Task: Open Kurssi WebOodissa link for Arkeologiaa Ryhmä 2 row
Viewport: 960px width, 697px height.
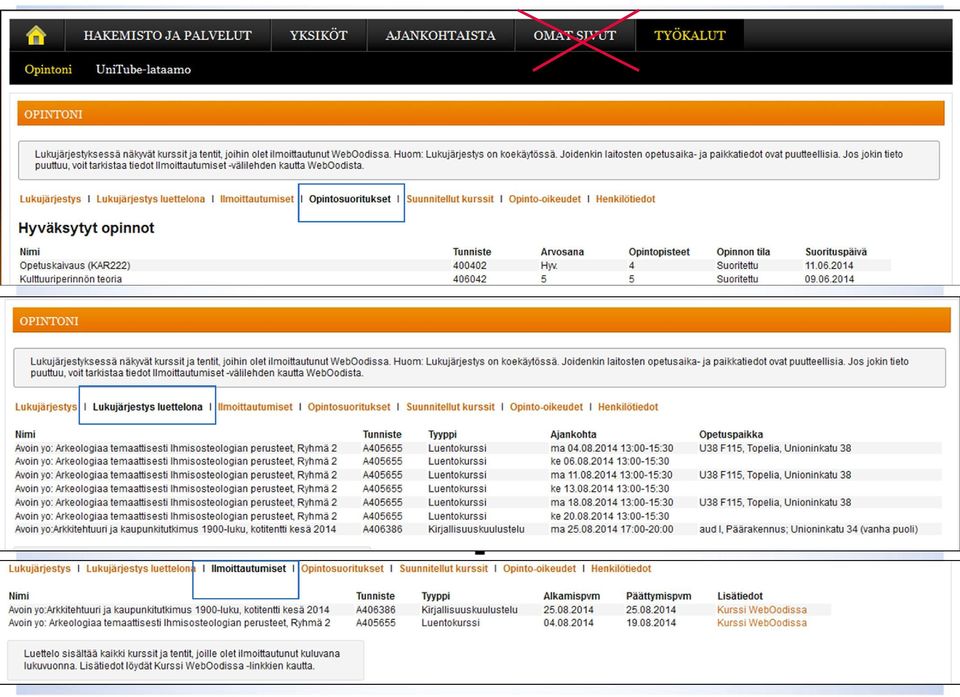Action: 762,623
